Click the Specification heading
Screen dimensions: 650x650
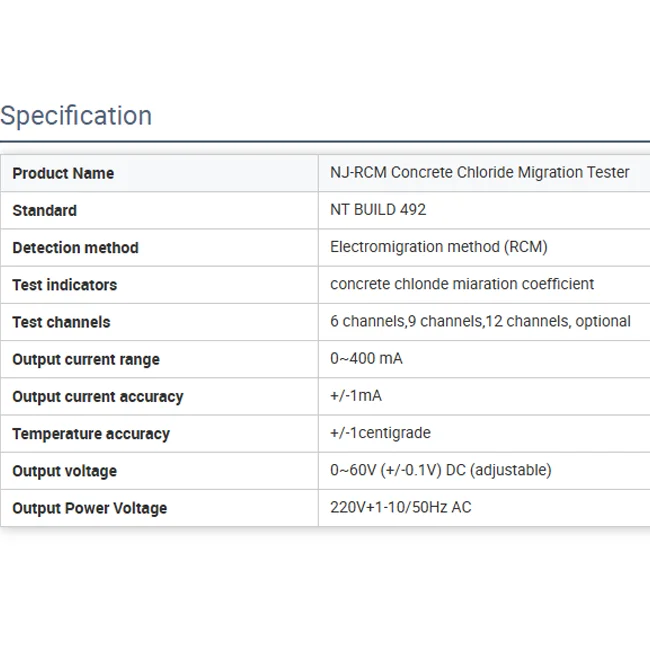pos(76,116)
